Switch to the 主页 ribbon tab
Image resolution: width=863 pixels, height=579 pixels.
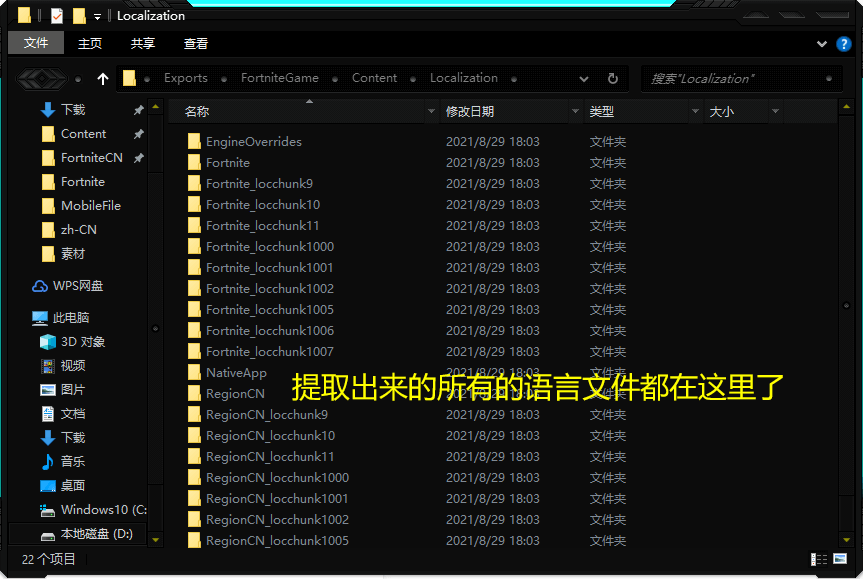point(90,43)
